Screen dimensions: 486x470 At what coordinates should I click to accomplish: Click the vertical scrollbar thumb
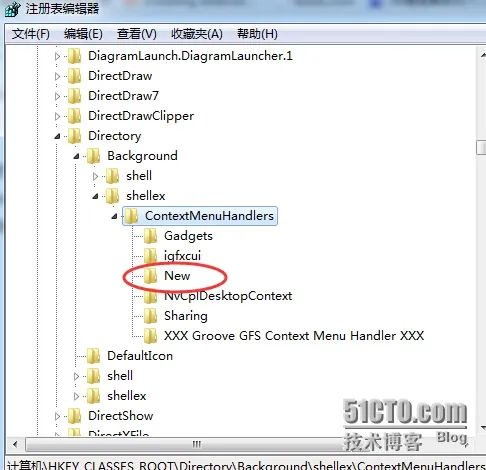coord(481,147)
